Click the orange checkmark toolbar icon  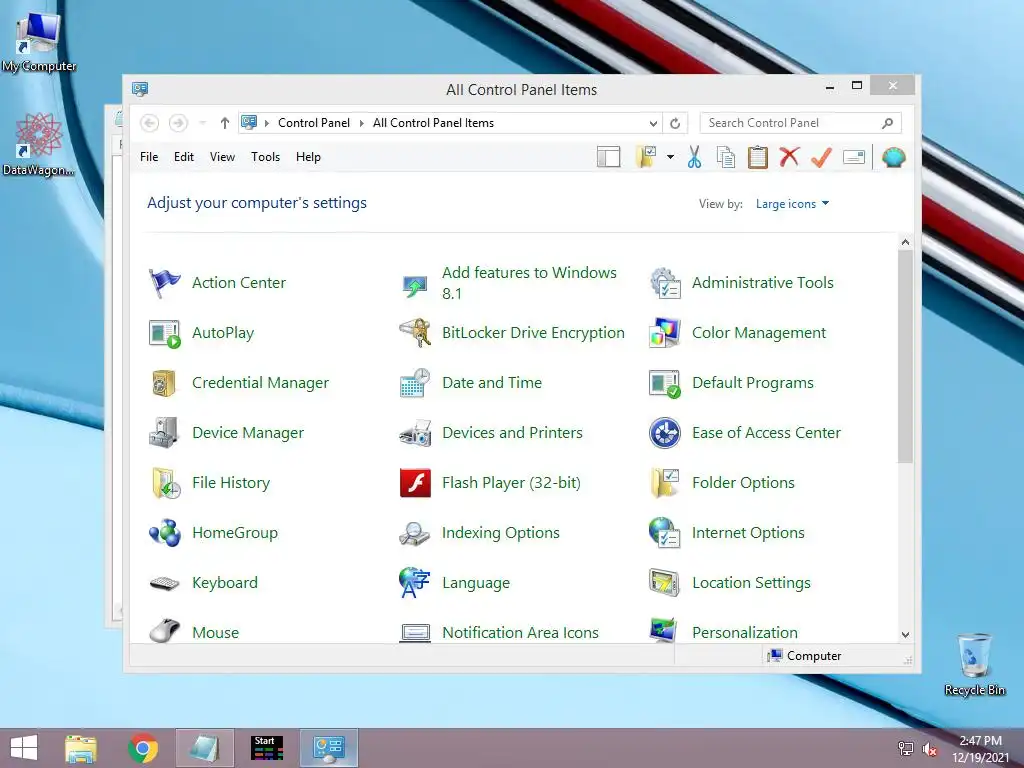coord(822,157)
